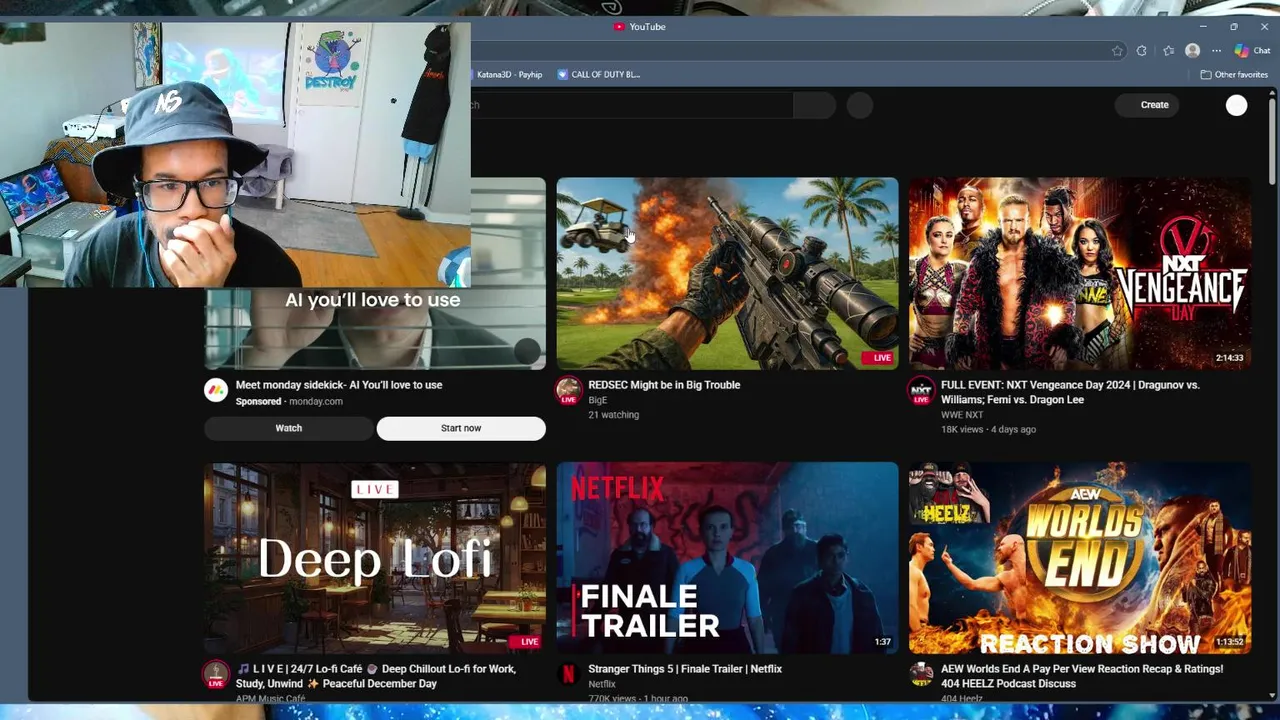Click the Watch button on monday.com ad

(x=288, y=428)
